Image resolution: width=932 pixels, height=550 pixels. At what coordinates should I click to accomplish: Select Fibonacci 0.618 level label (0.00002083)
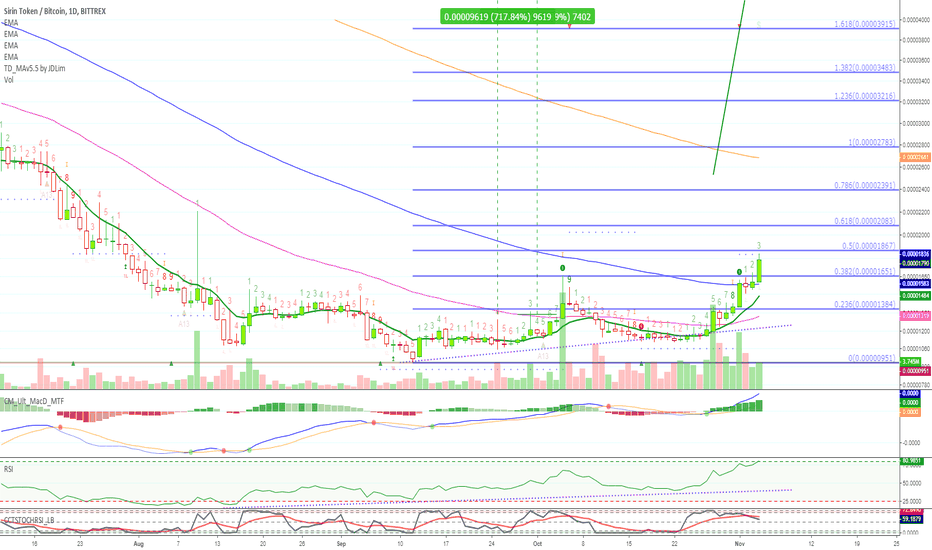tap(865, 221)
